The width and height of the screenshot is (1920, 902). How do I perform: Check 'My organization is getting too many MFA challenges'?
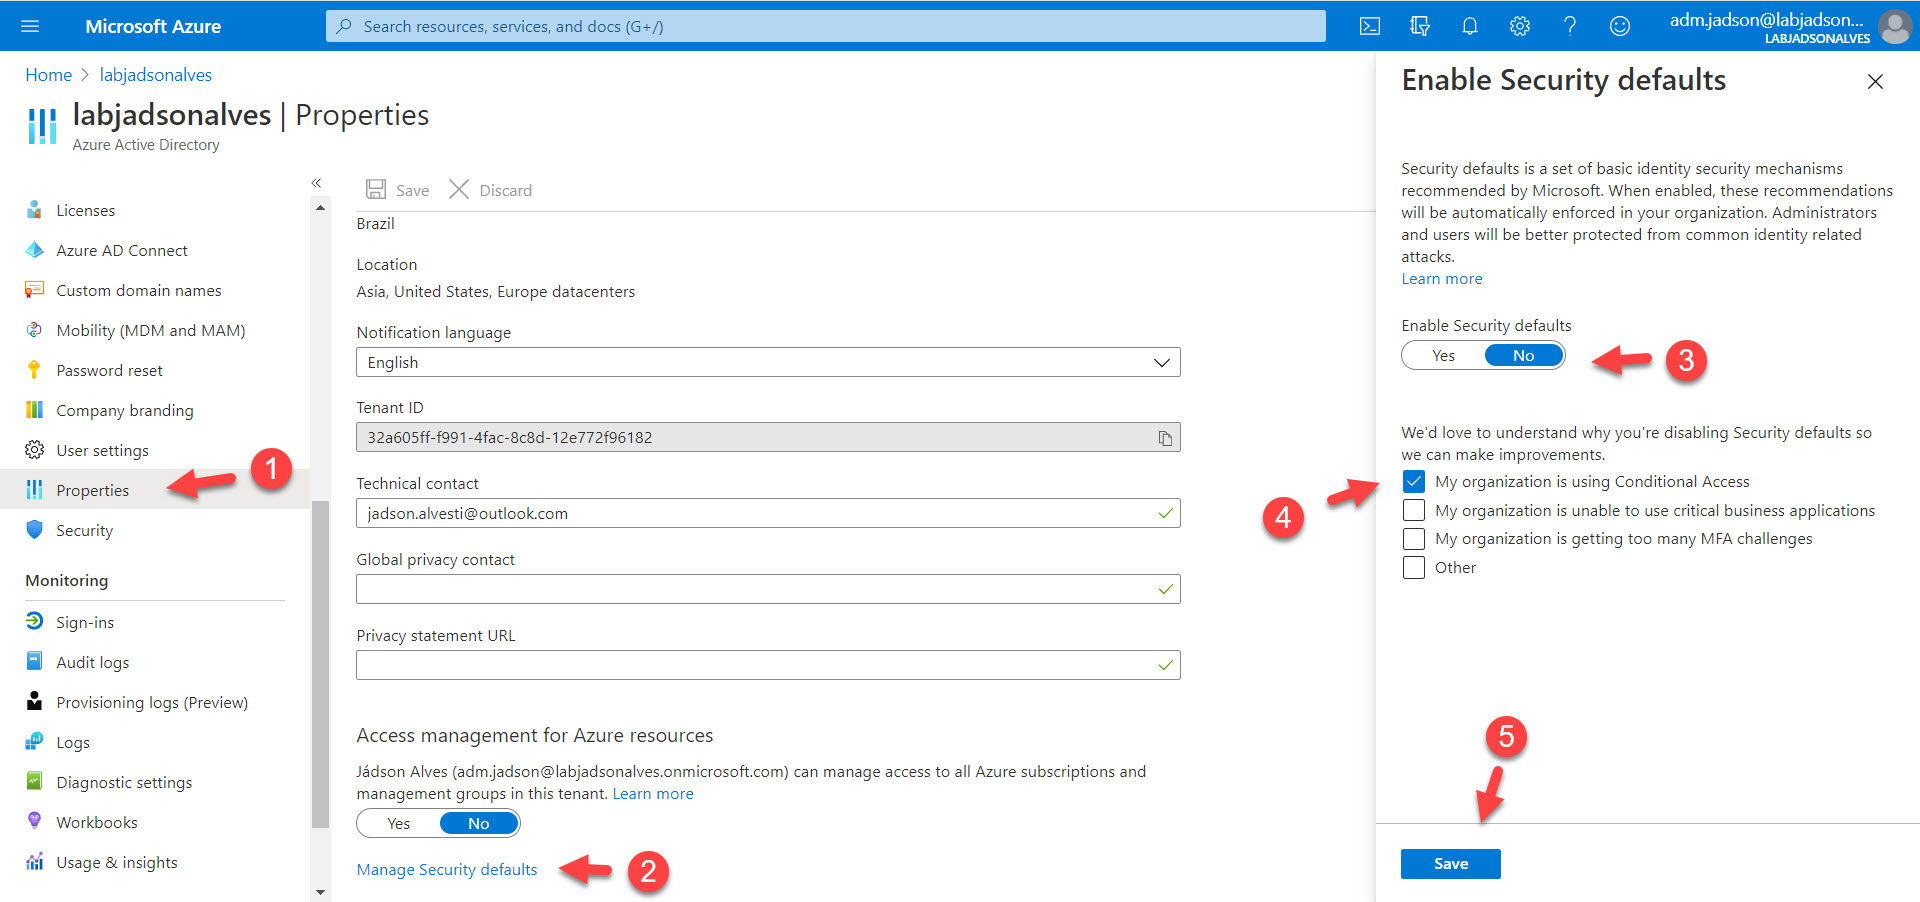click(1414, 539)
